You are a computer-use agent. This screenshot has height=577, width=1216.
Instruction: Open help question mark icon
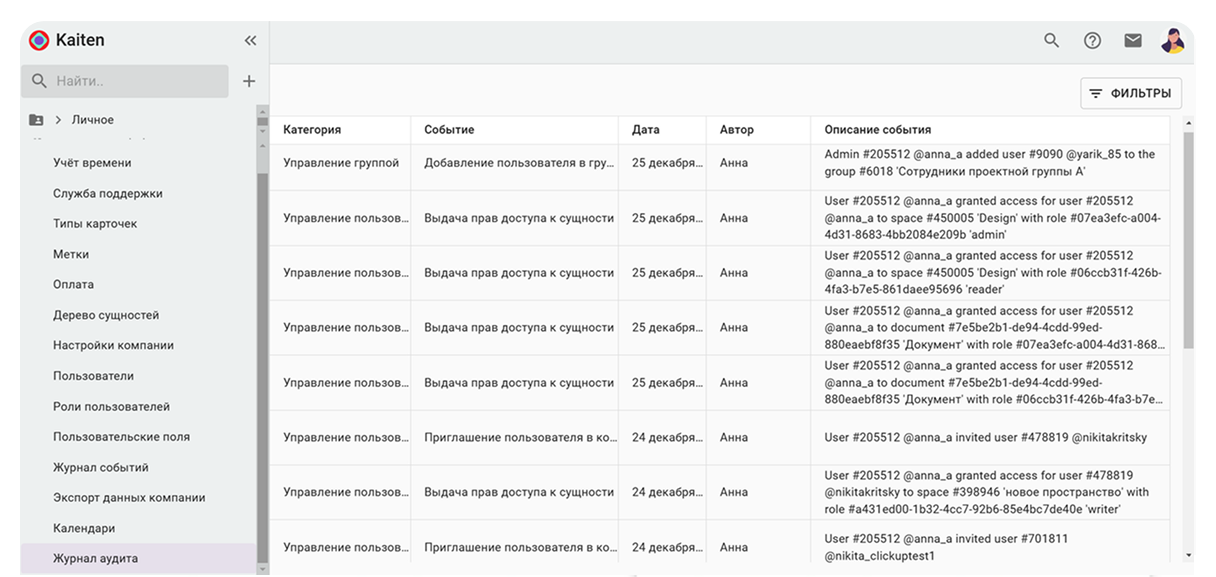point(1092,40)
